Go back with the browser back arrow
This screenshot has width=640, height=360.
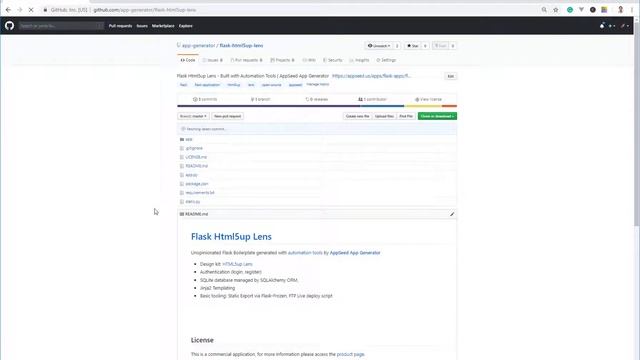(x=8, y=10)
